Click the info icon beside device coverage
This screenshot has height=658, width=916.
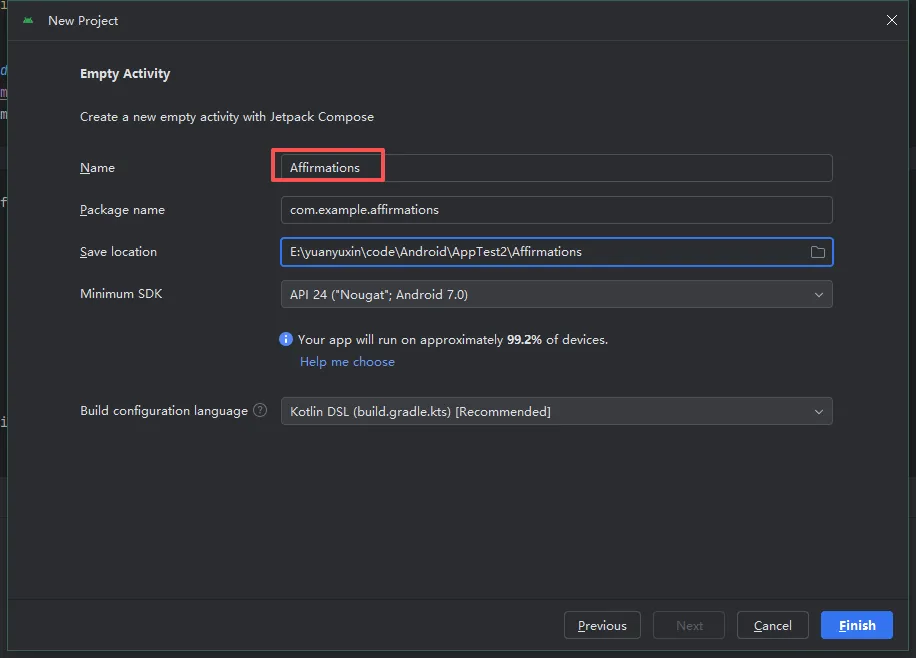pyautogui.click(x=286, y=339)
